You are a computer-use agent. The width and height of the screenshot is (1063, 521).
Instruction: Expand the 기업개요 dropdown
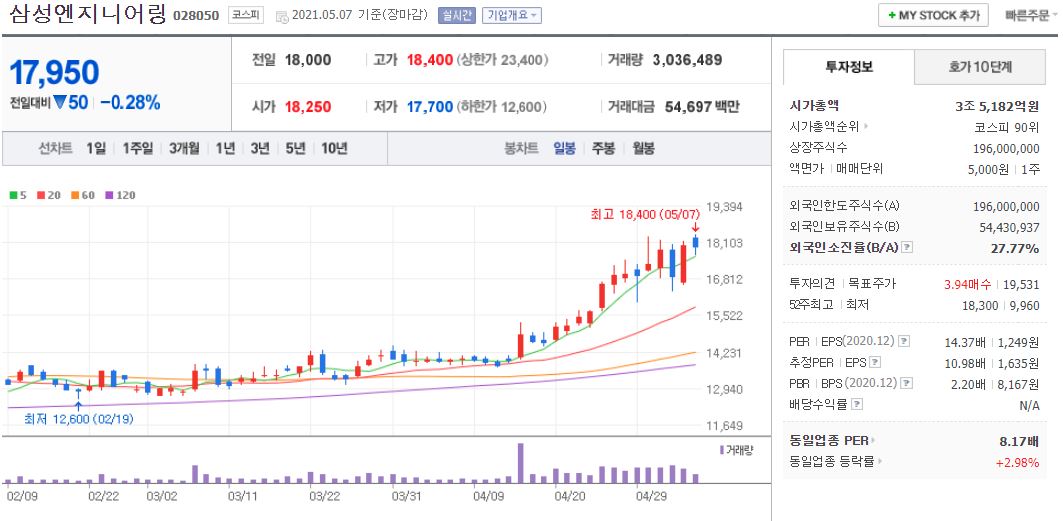pyautogui.click(x=512, y=15)
